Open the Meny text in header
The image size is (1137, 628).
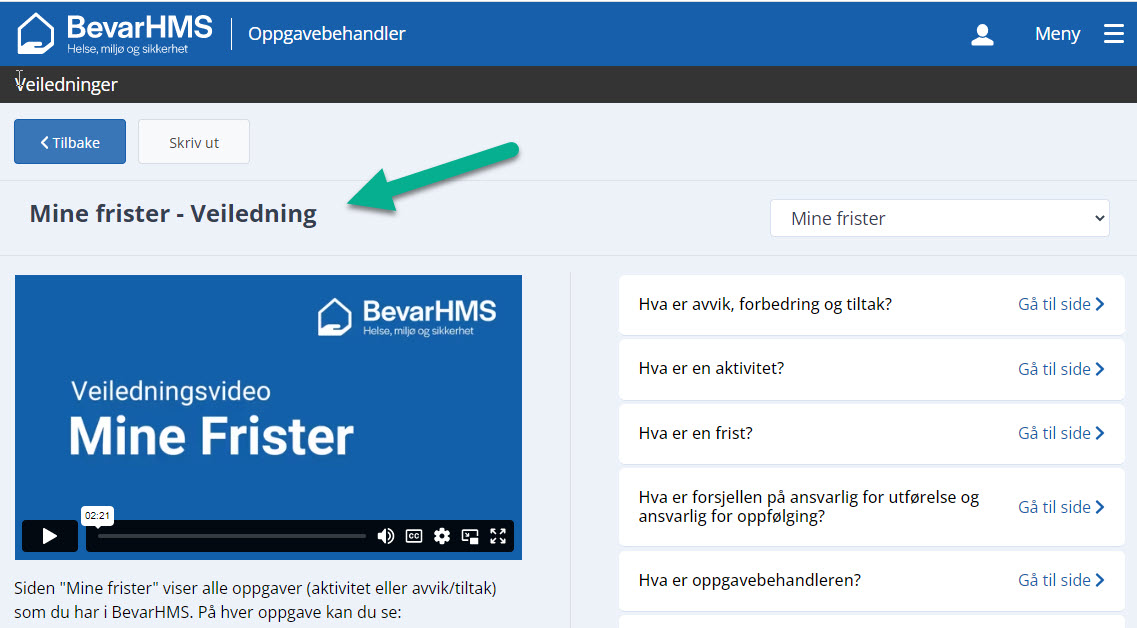pyautogui.click(x=1057, y=34)
